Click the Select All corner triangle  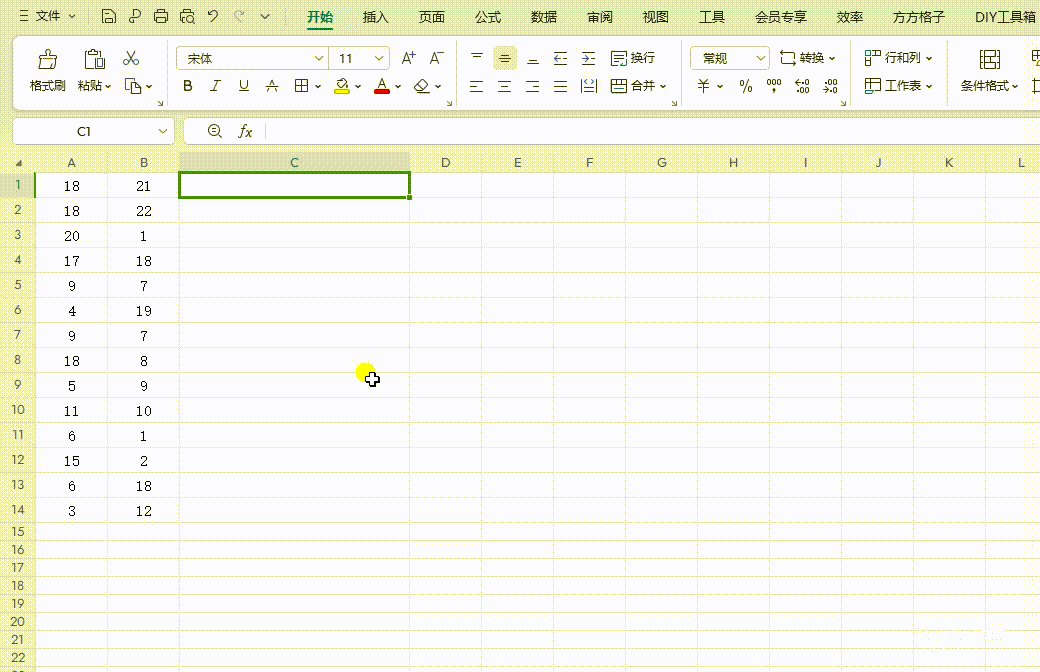pos(18,163)
